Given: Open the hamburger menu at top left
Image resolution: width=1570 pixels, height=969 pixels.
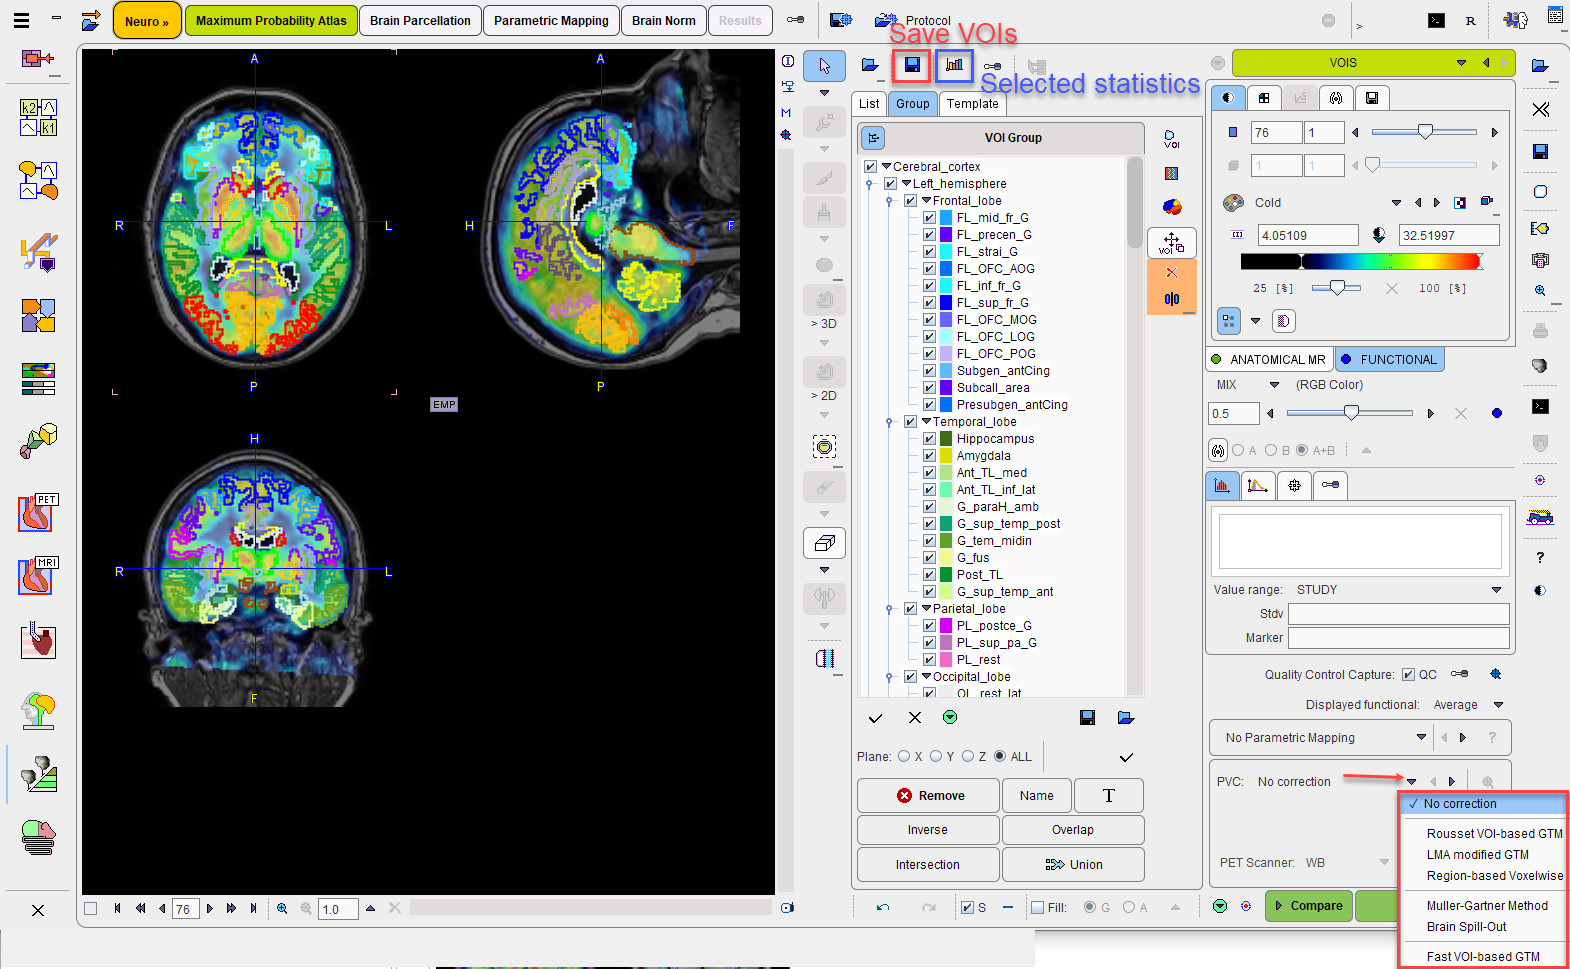Looking at the screenshot, I should tap(21, 20).
